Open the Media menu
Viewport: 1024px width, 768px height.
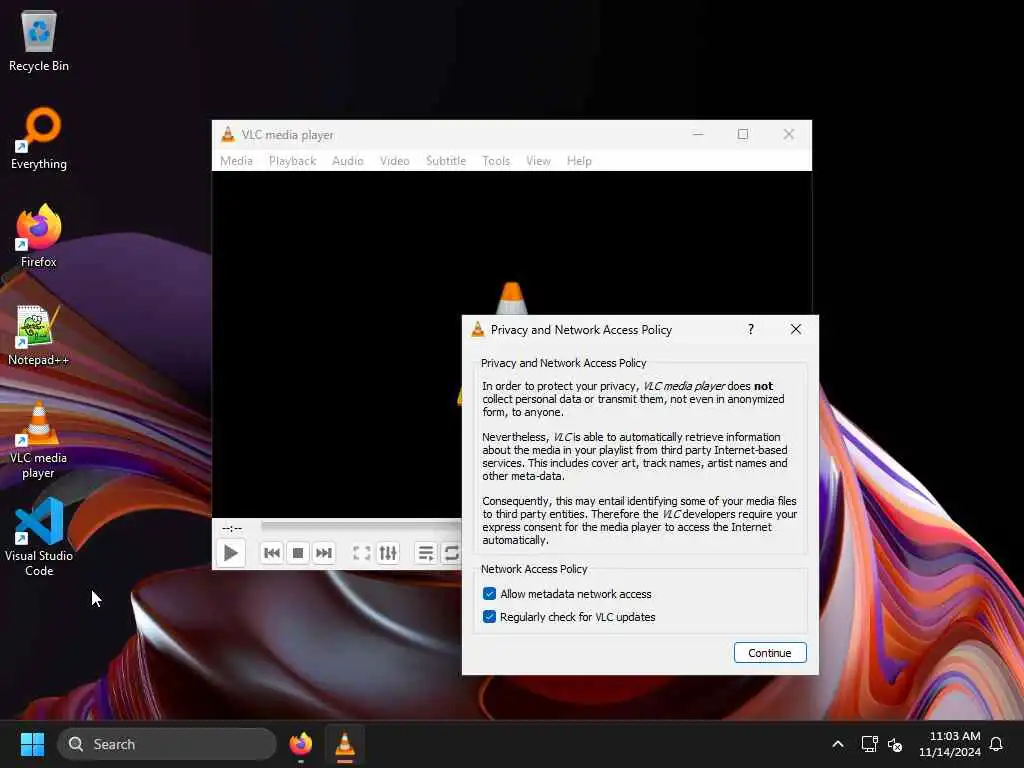pyautogui.click(x=236, y=161)
